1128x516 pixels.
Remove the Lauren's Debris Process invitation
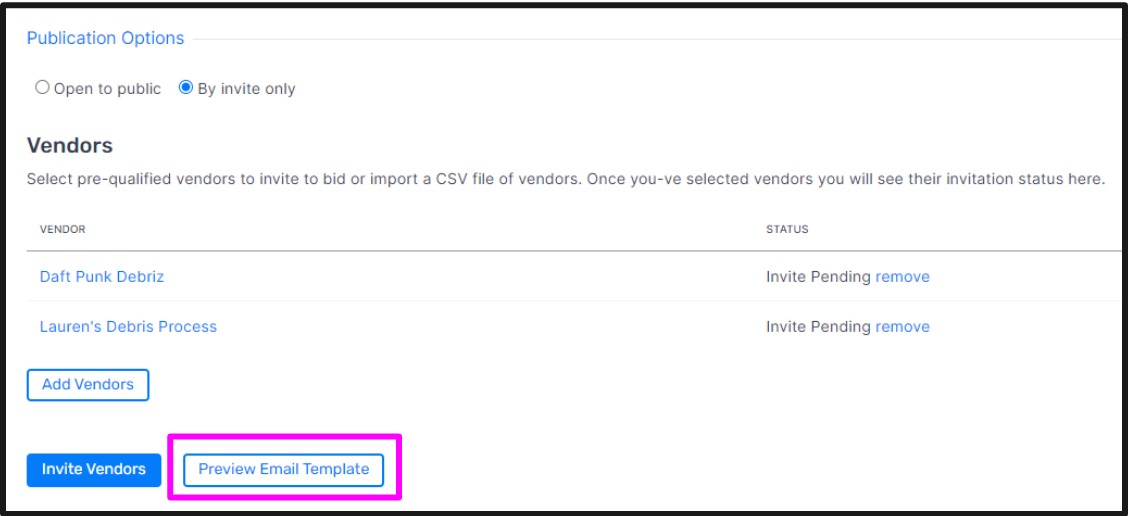(x=902, y=327)
